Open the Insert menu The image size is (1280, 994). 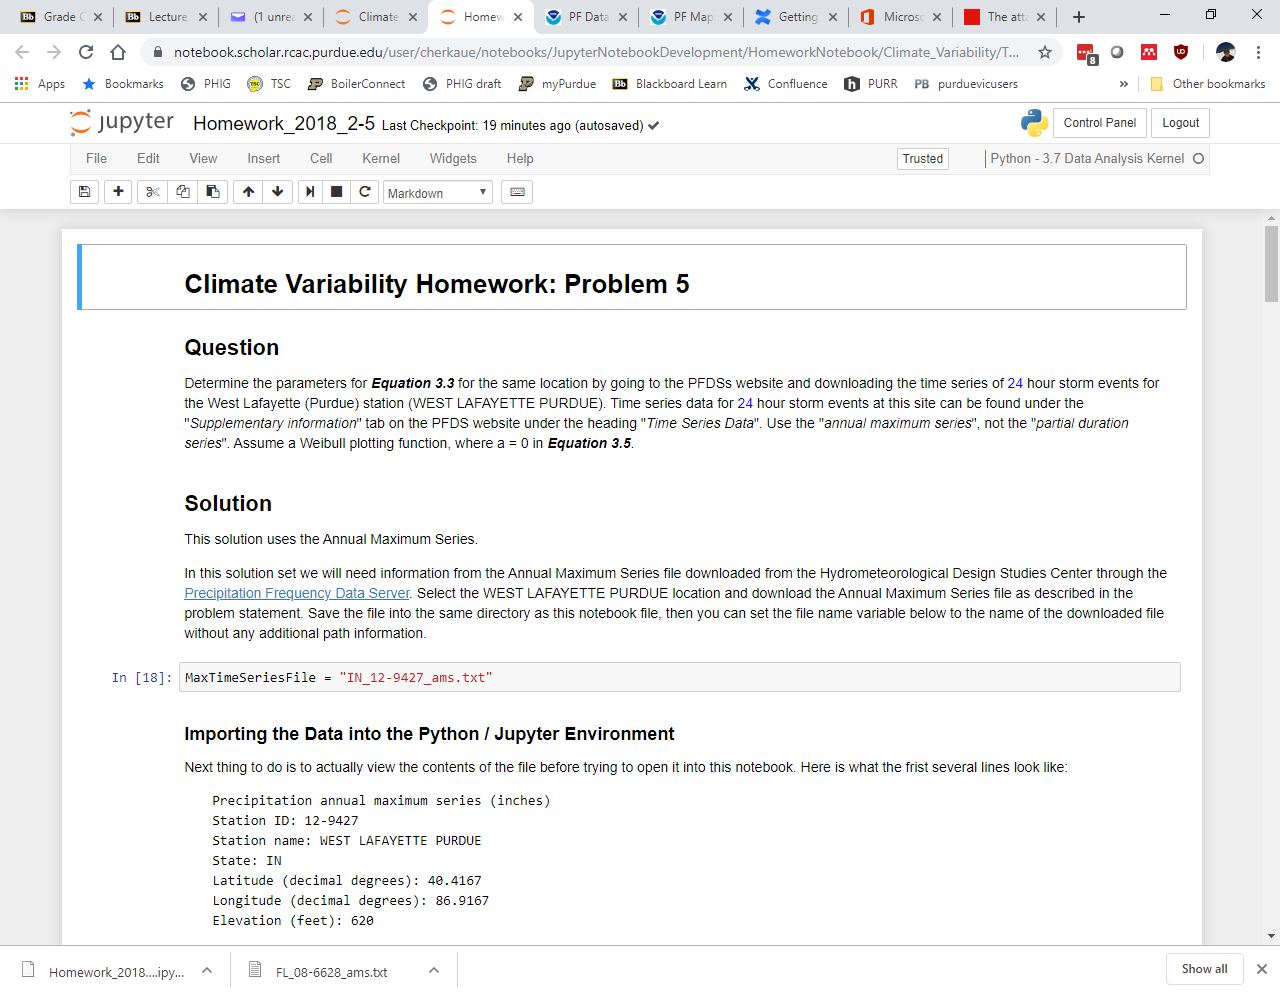tap(264, 158)
